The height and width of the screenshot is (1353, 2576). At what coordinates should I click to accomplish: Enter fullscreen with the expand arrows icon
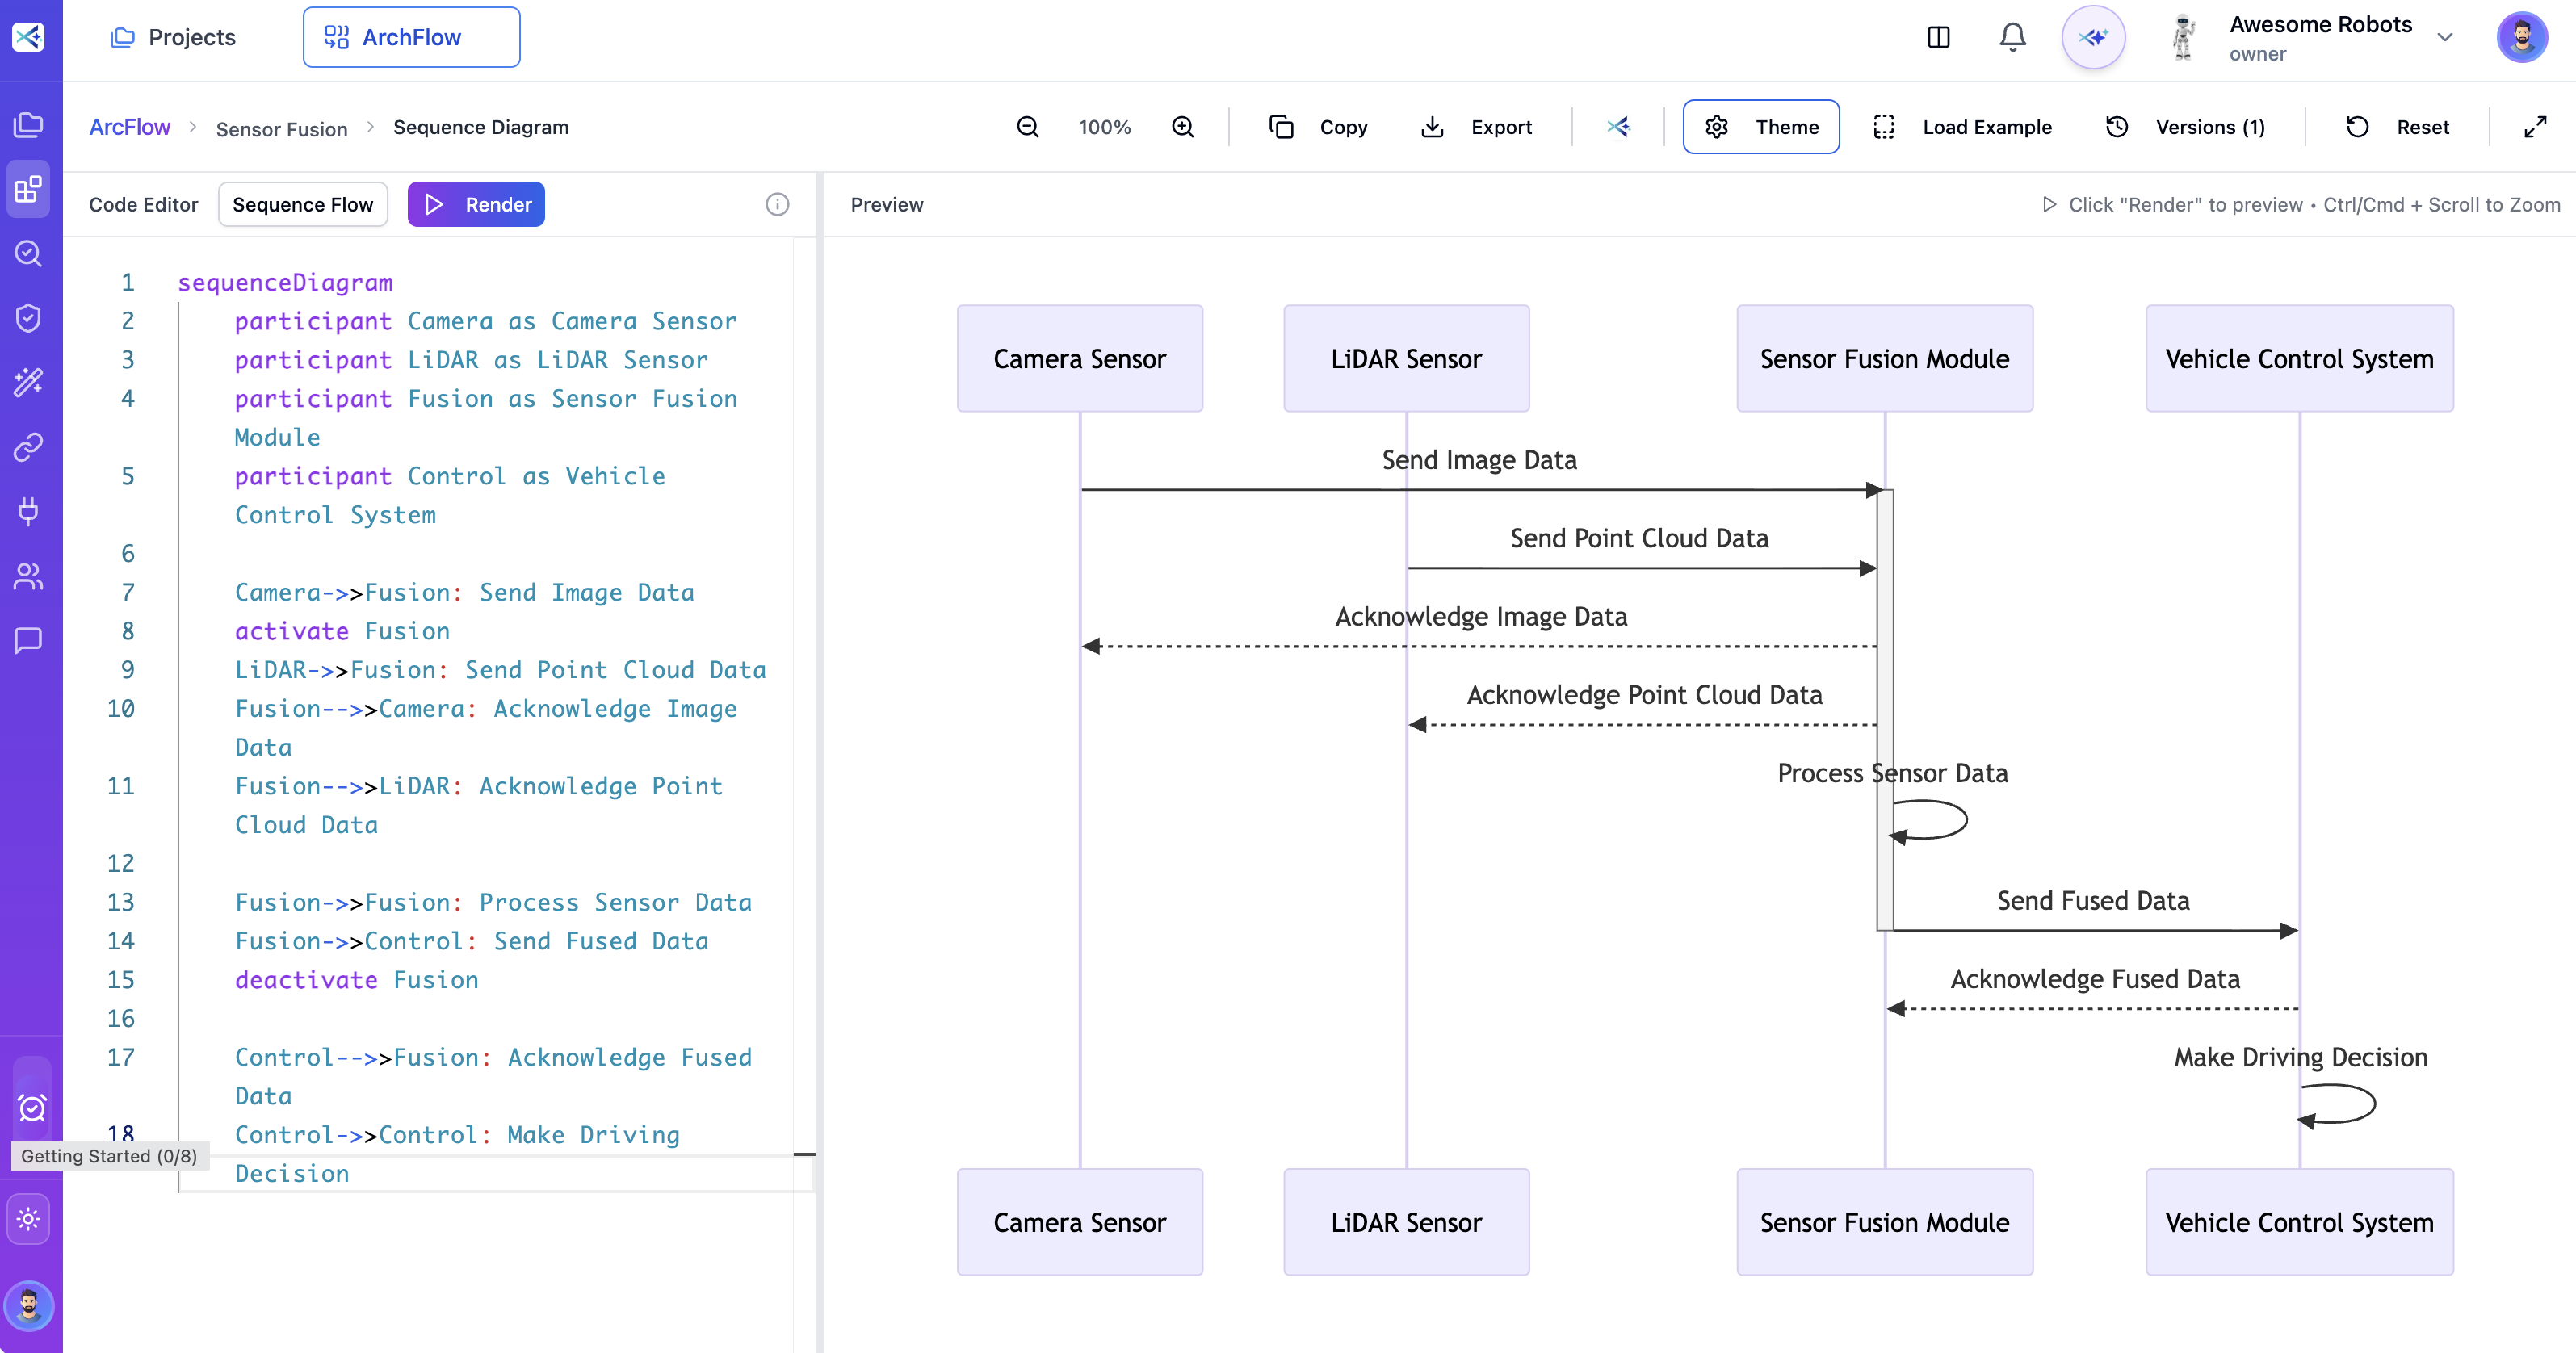click(x=2535, y=127)
